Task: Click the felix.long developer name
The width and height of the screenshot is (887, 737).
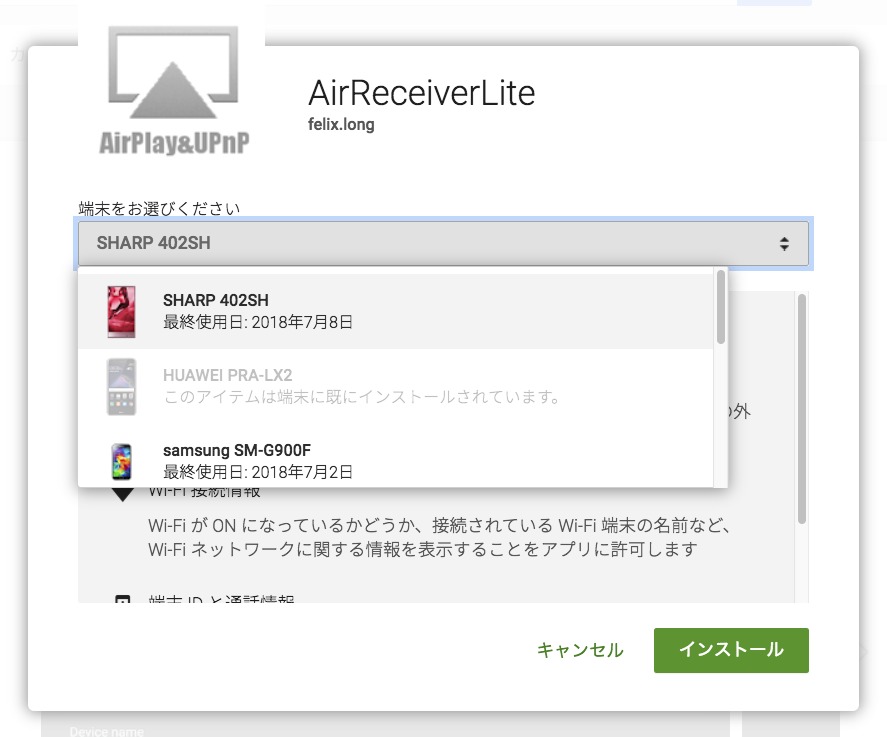Action: click(x=341, y=124)
